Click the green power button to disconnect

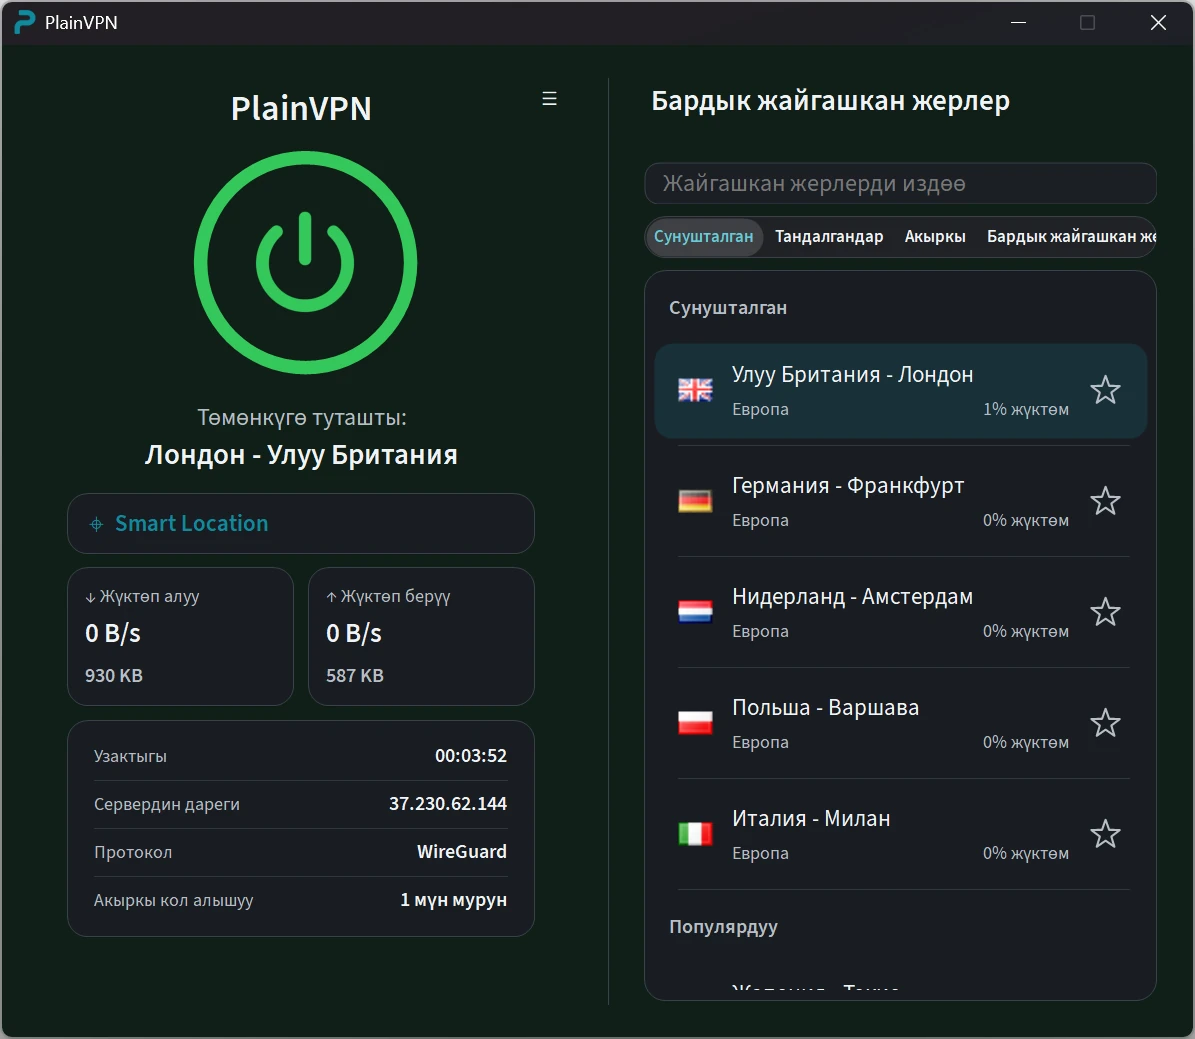305,262
